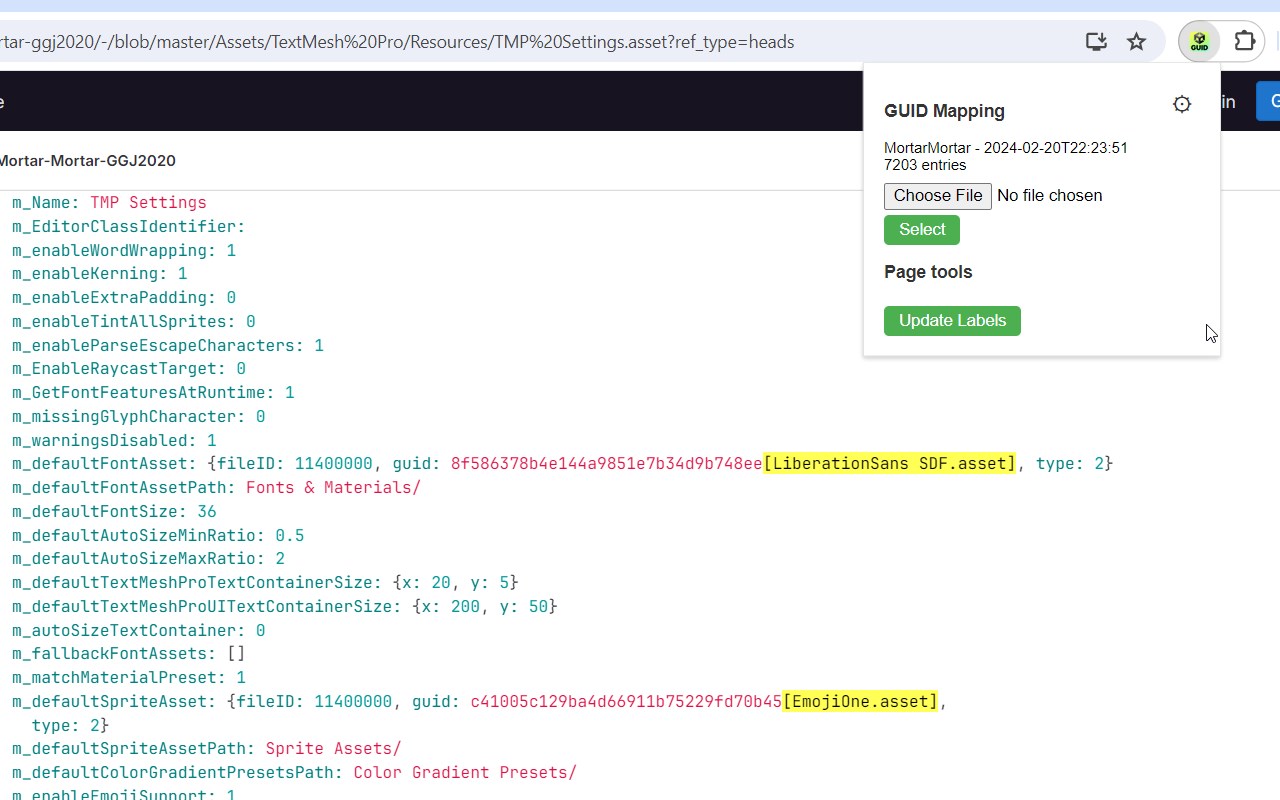Click the m_autoSizeTextContainer line
The width and height of the screenshot is (1280, 800).
(139, 631)
